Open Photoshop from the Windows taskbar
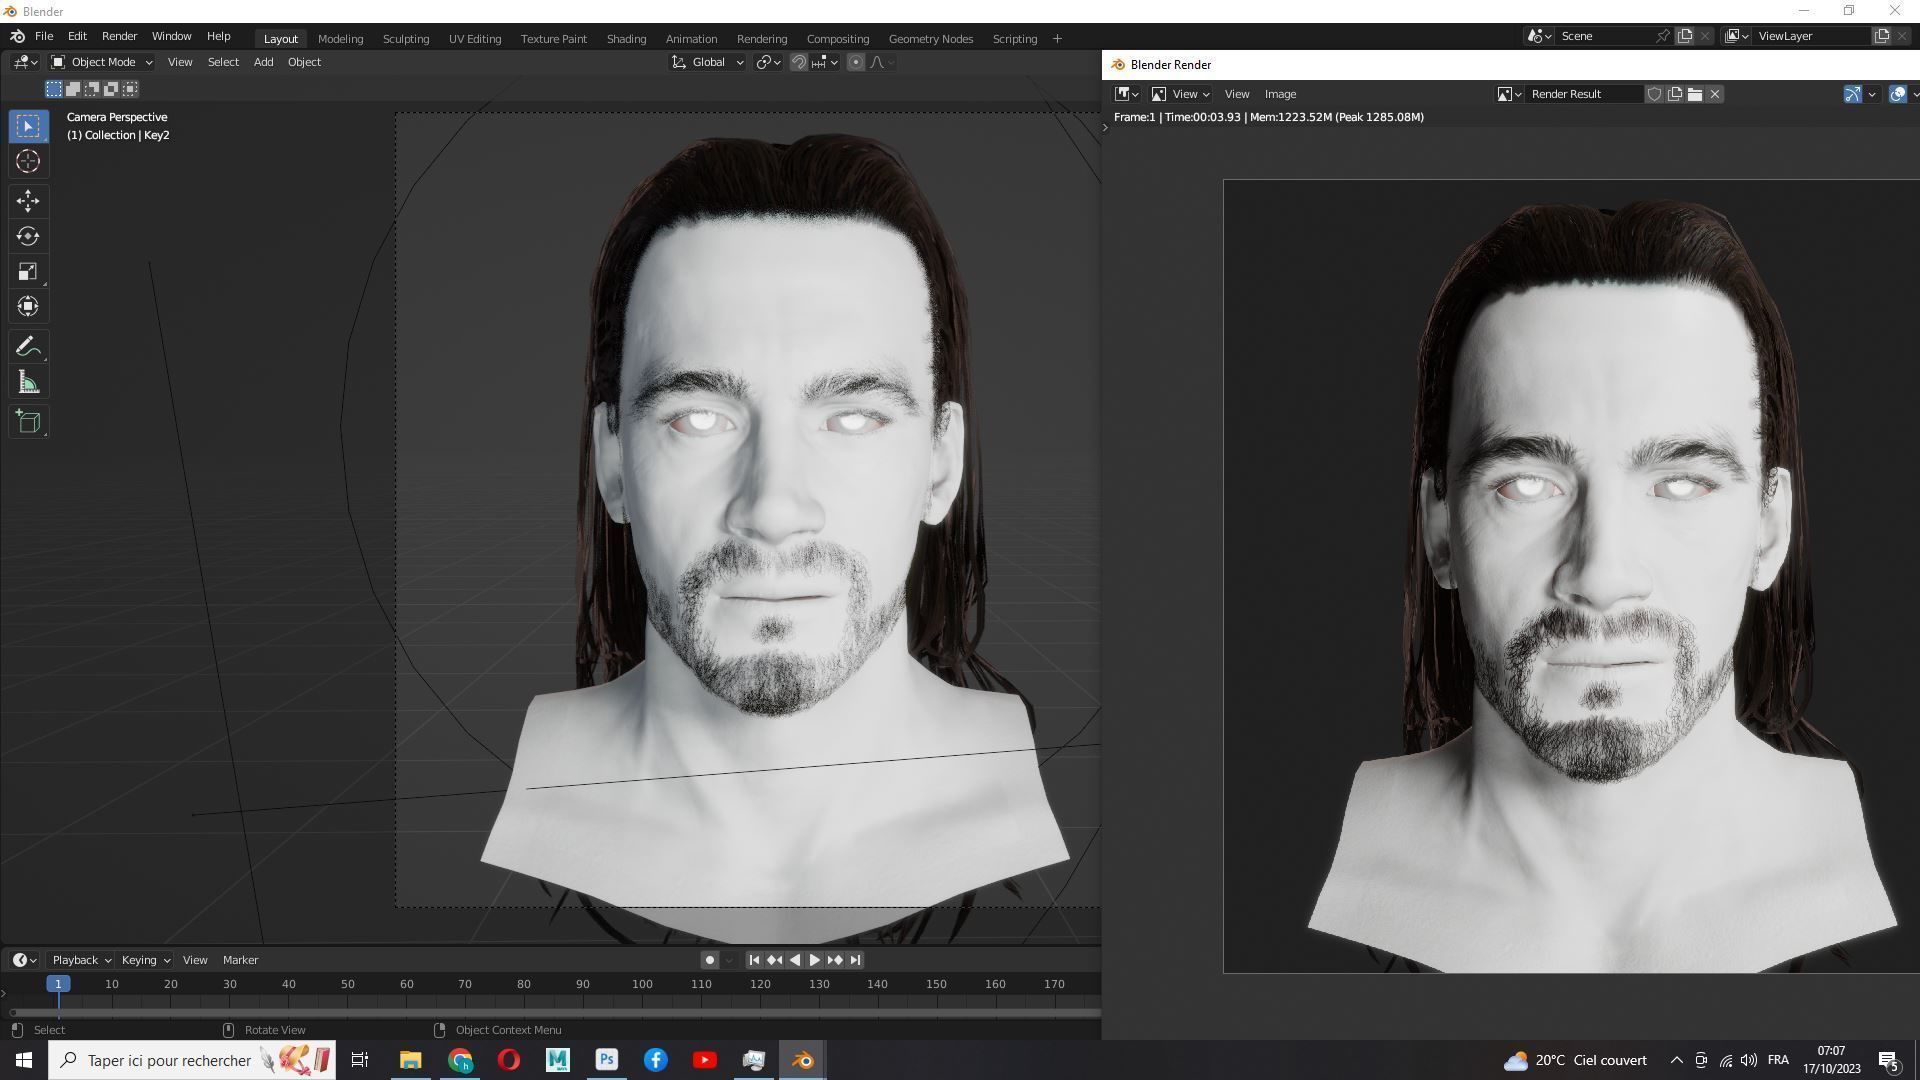Screen dimensions: 1920x1080 (x=606, y=1060)
